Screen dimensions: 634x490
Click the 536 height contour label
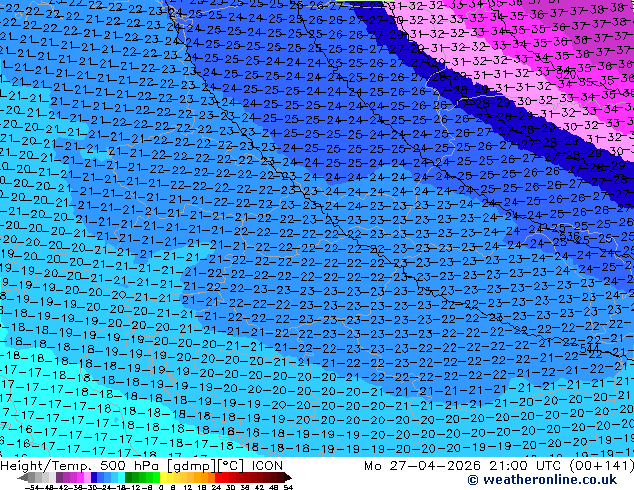pos(571,236)
